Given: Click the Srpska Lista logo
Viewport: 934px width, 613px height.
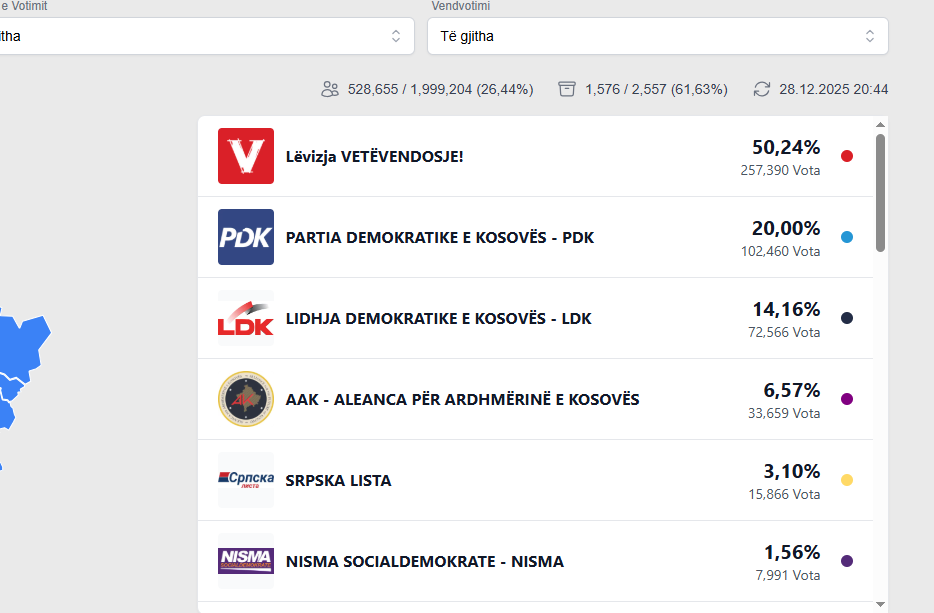Looking at the screenshot, I should 246,480.
